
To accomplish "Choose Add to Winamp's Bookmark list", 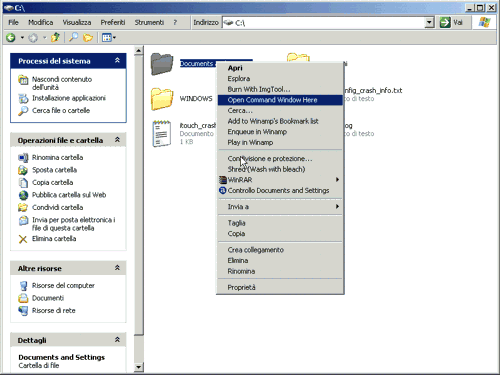I will (280, 121).
